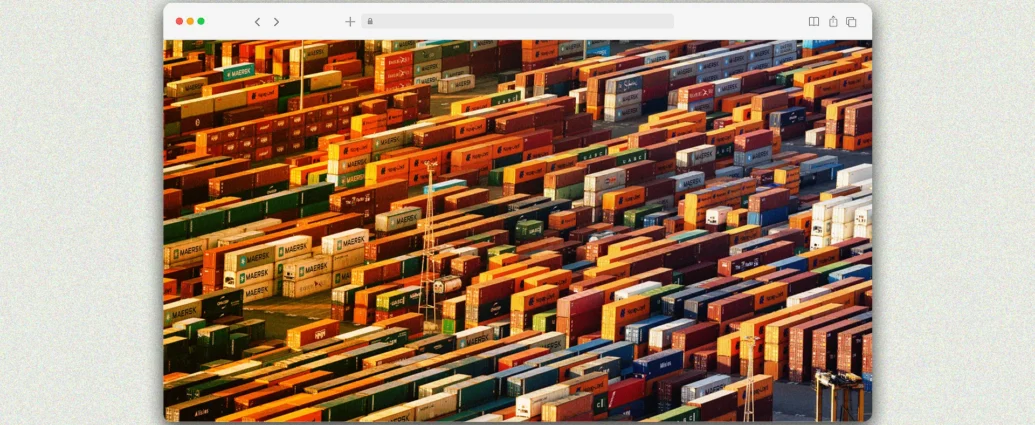
Task: Open the bookmarks book icon
Action: [813, 21]
